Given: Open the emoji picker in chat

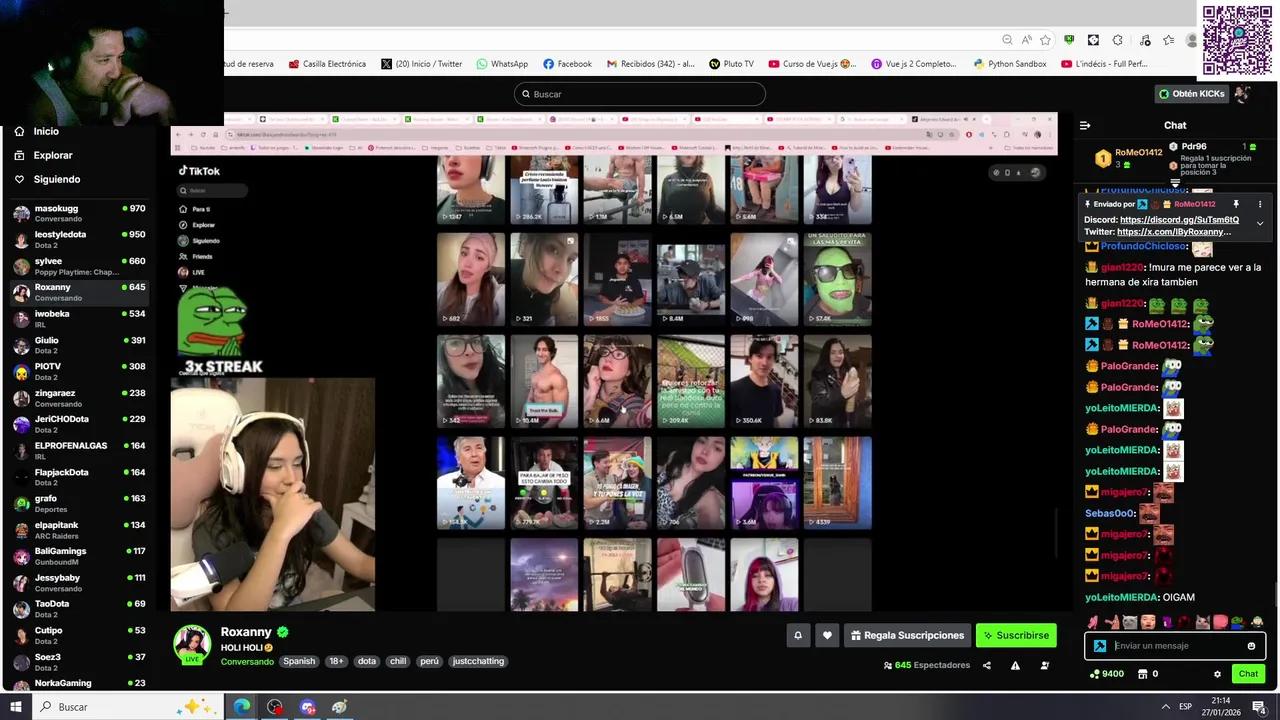Looking at the screenshot, I should [x=1251, y=646].
